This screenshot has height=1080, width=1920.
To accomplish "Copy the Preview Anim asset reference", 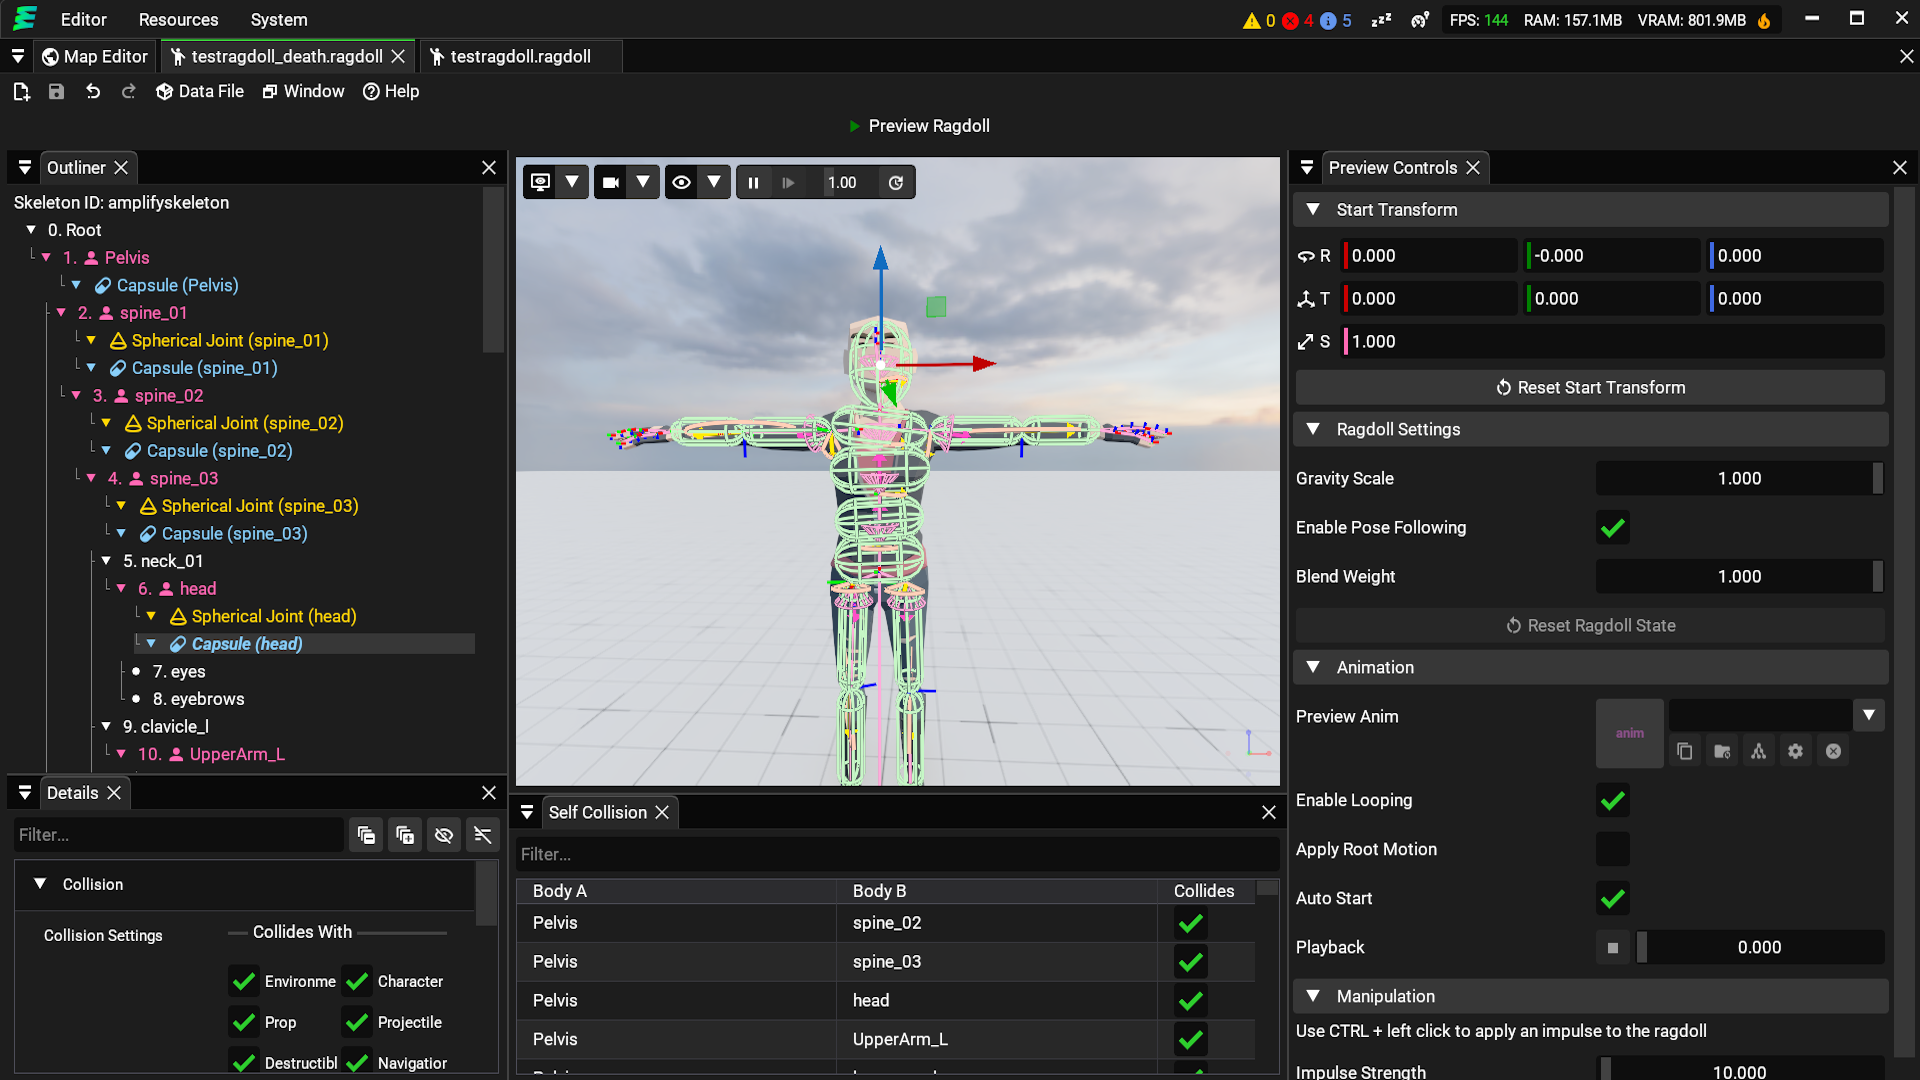I will [1685, 751].
